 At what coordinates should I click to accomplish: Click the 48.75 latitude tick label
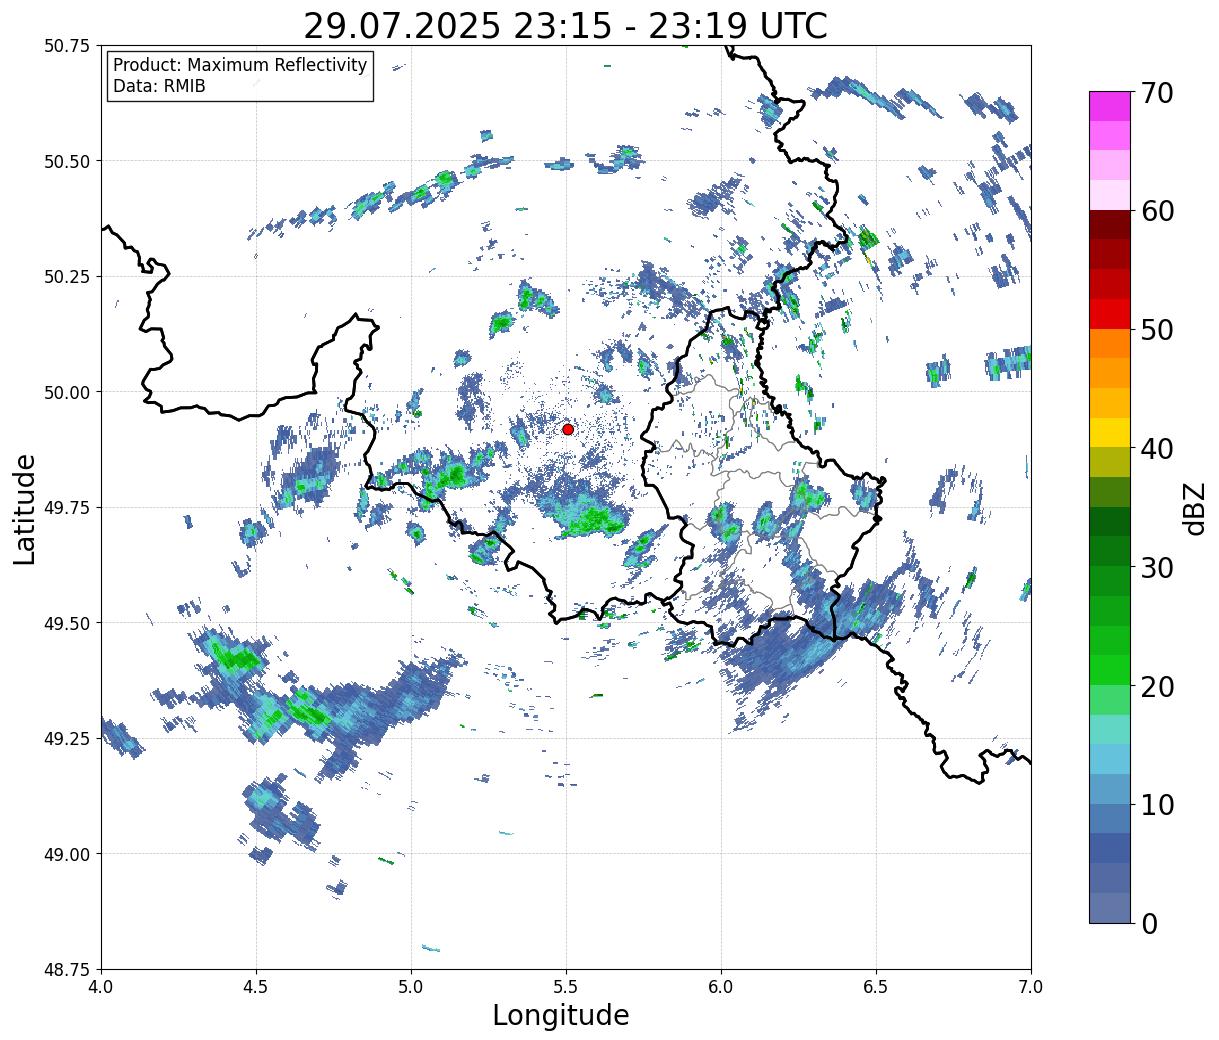point(67,969)
